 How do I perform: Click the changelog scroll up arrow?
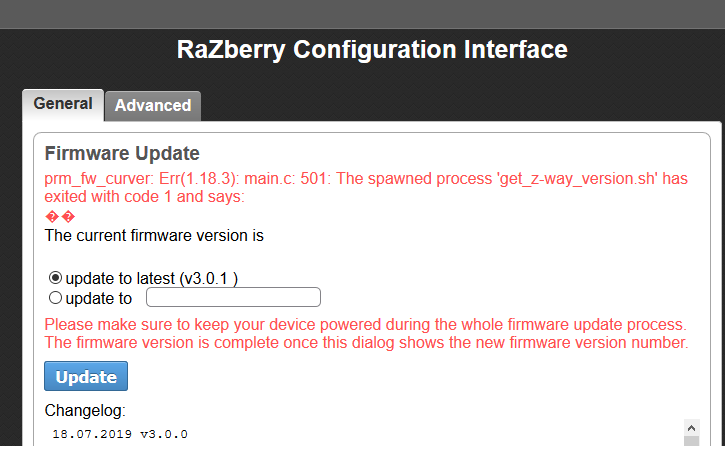691,427
